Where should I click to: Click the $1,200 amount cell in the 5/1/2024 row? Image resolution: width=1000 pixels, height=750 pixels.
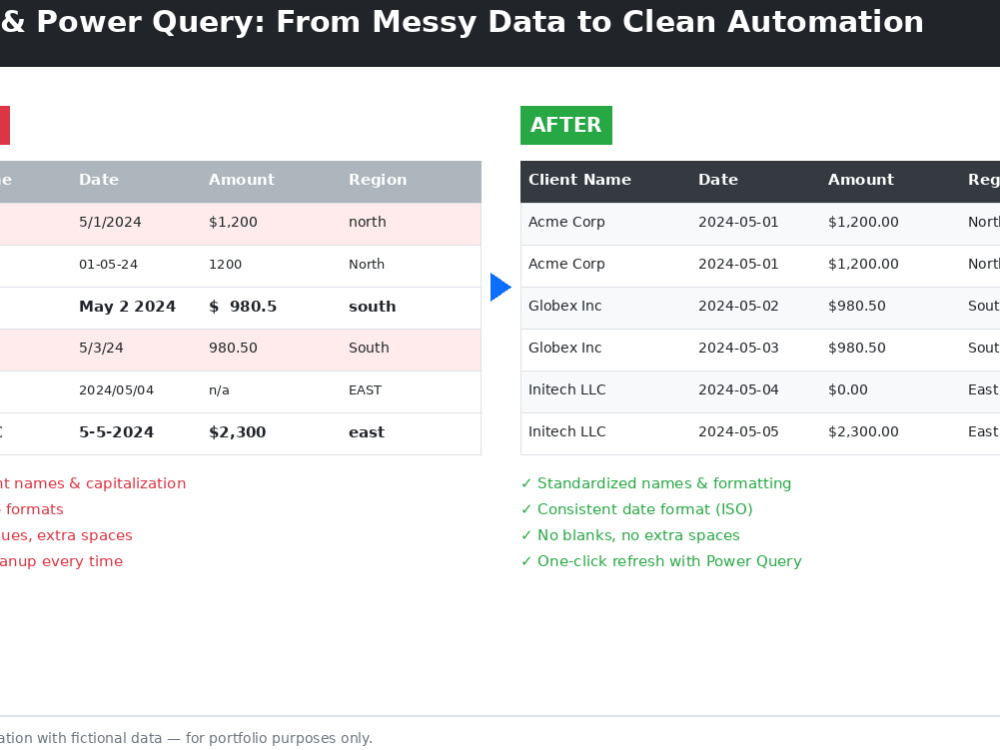pos(233,222)
